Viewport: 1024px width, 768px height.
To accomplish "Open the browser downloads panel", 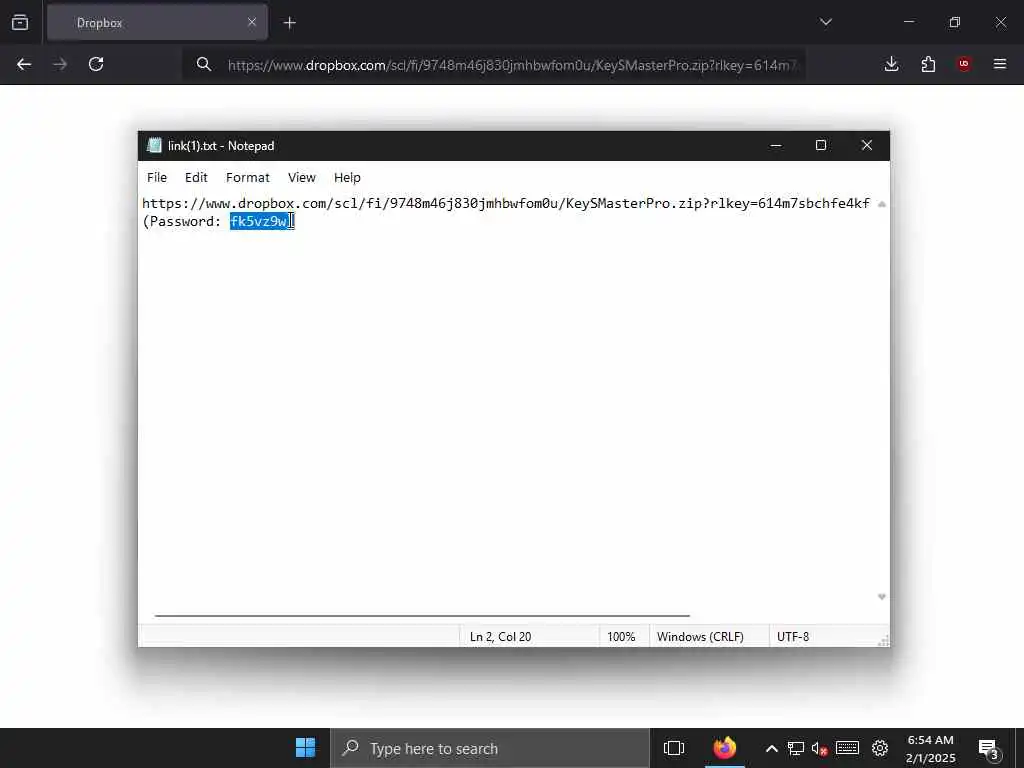I will pyautogui.click(x=891, y=64).
